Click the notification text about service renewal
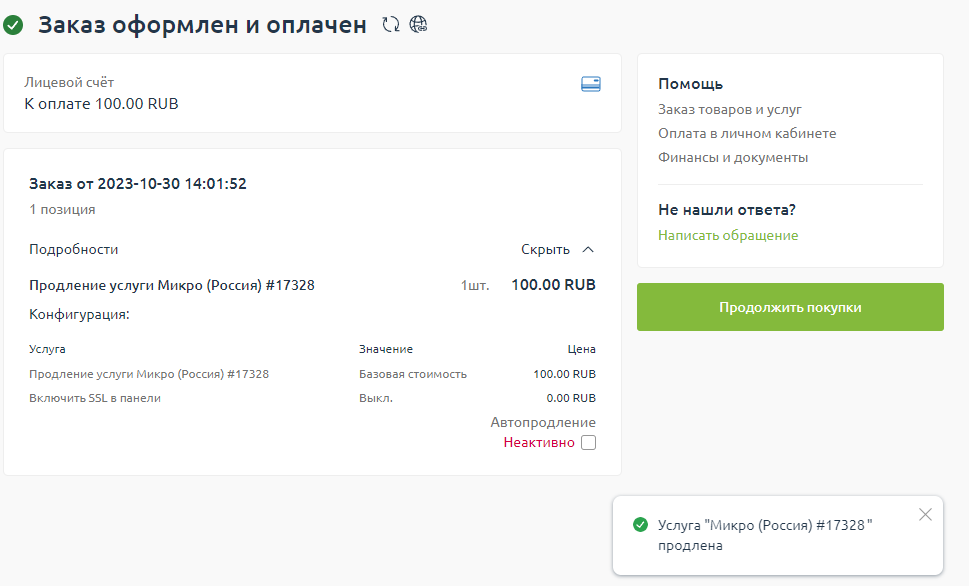The width and height of the screenshot is (969, 586). 765,535
